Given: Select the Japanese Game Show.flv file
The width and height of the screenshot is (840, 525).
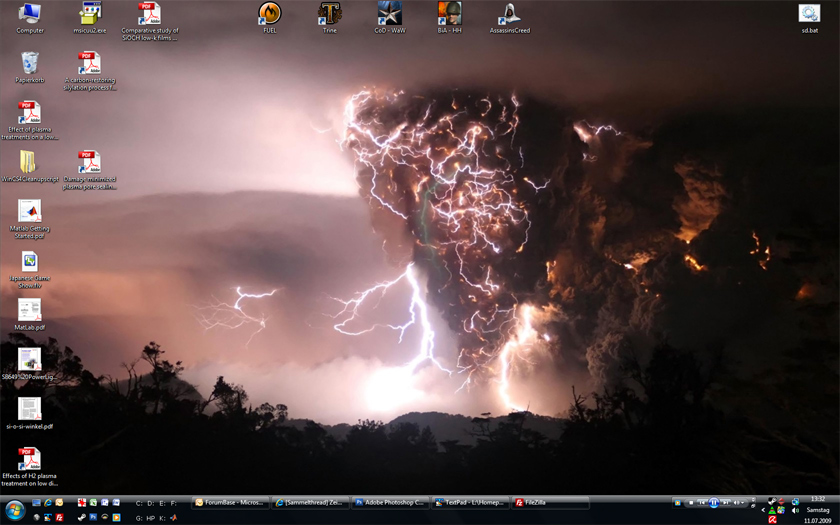Looking at the screenshot, I should (29, 269).
